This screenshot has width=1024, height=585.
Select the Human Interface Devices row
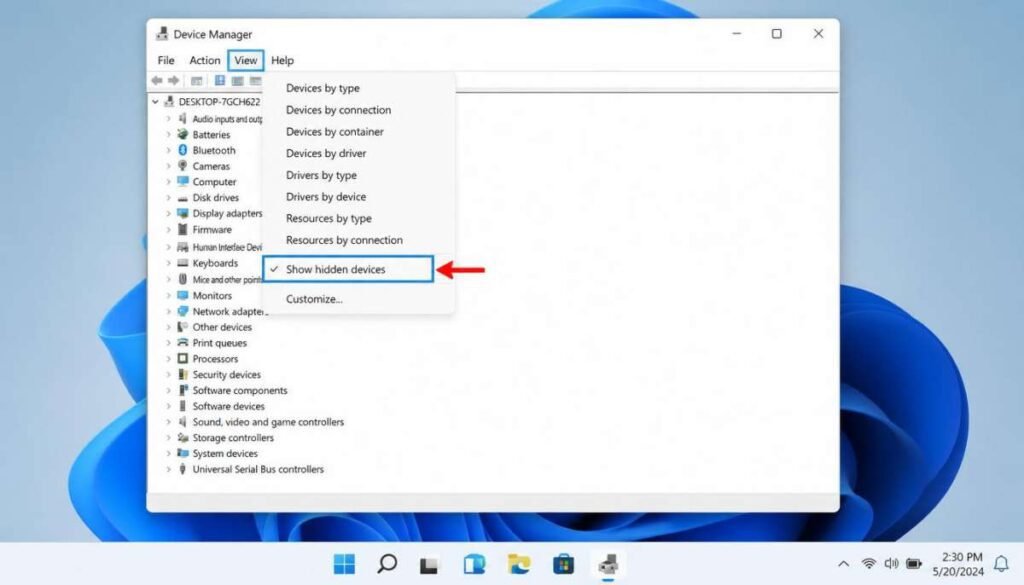[219, 247]
